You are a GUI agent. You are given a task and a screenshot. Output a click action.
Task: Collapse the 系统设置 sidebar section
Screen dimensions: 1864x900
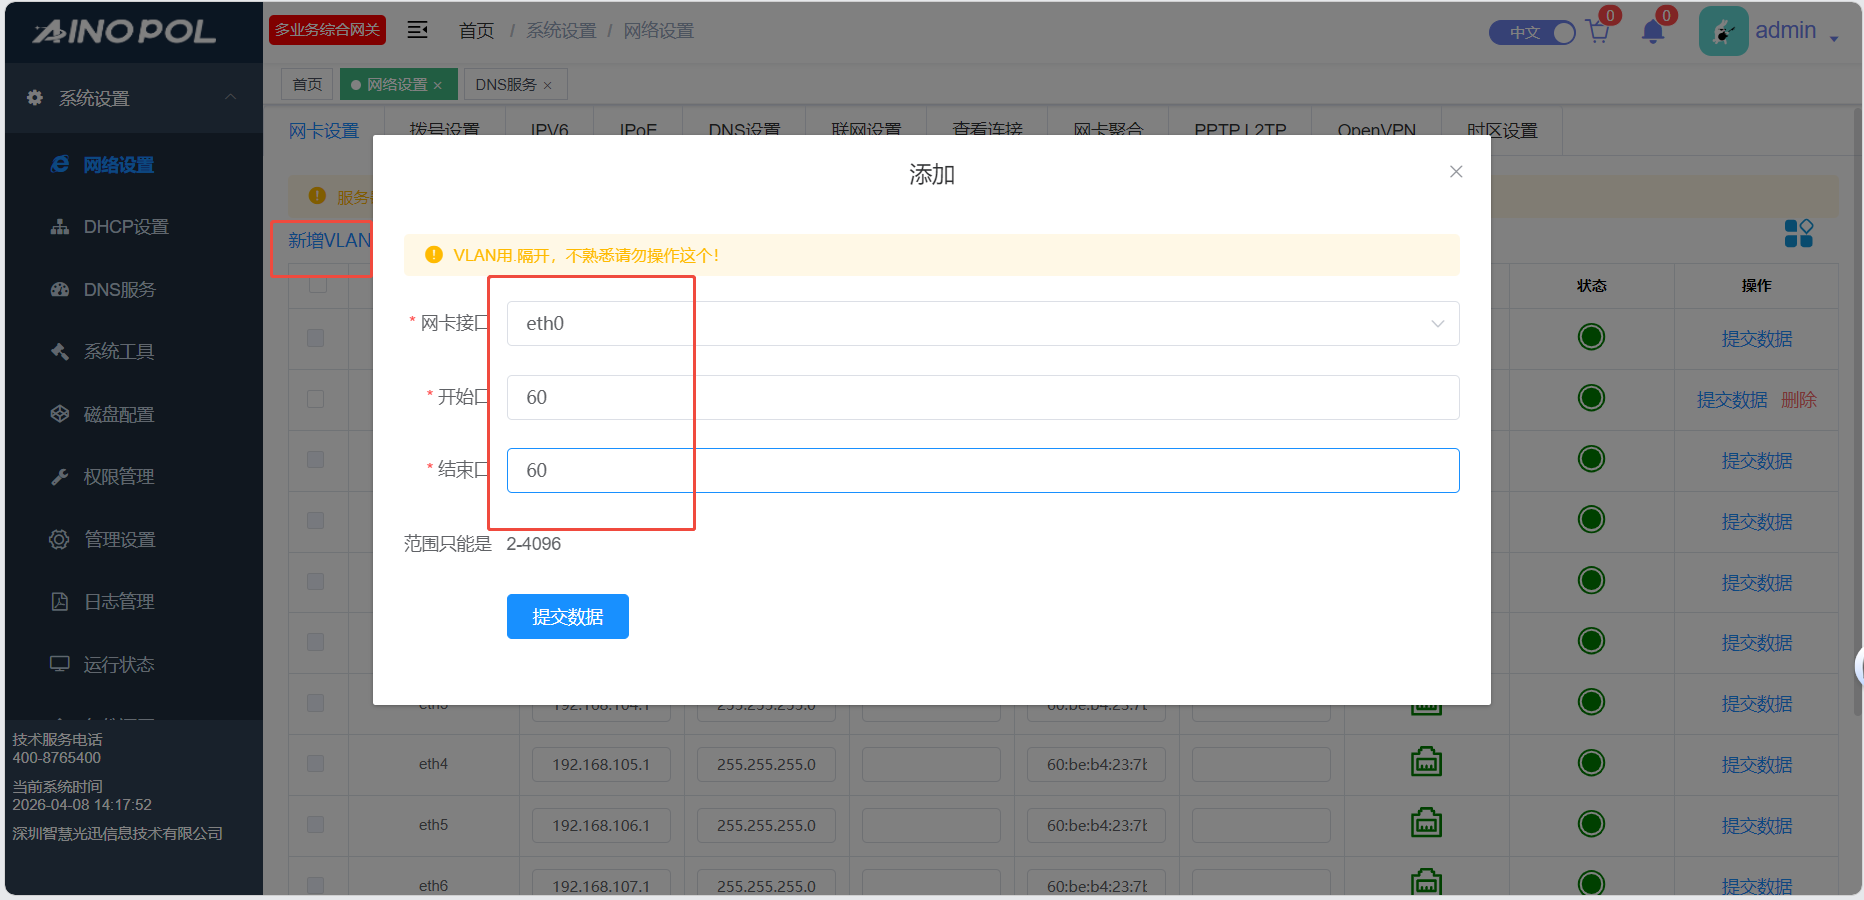(x=230, y=98)
